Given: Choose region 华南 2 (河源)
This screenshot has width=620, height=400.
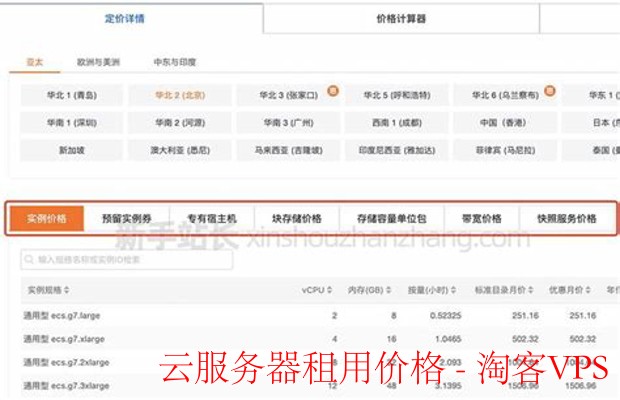Looking at the screenshot, I should click(180, 123).
